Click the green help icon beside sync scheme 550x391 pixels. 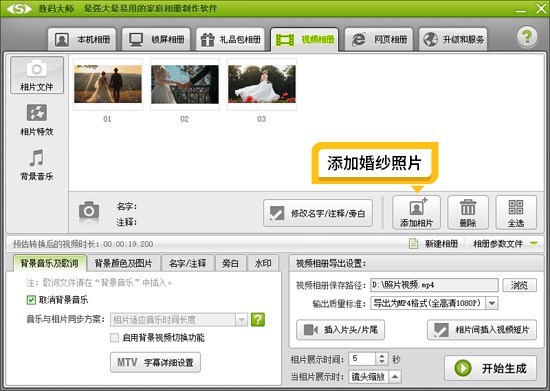(x=258, y=319)
